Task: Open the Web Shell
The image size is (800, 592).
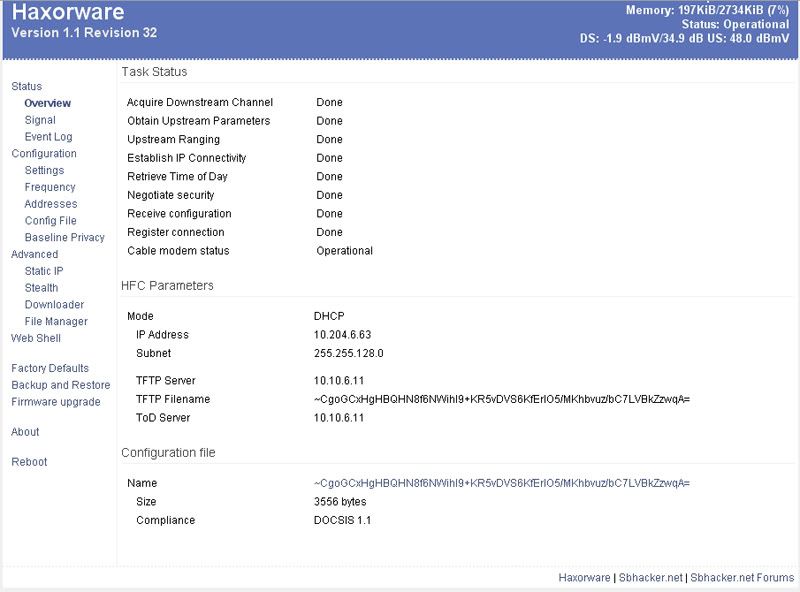Action: click(36, 338)
